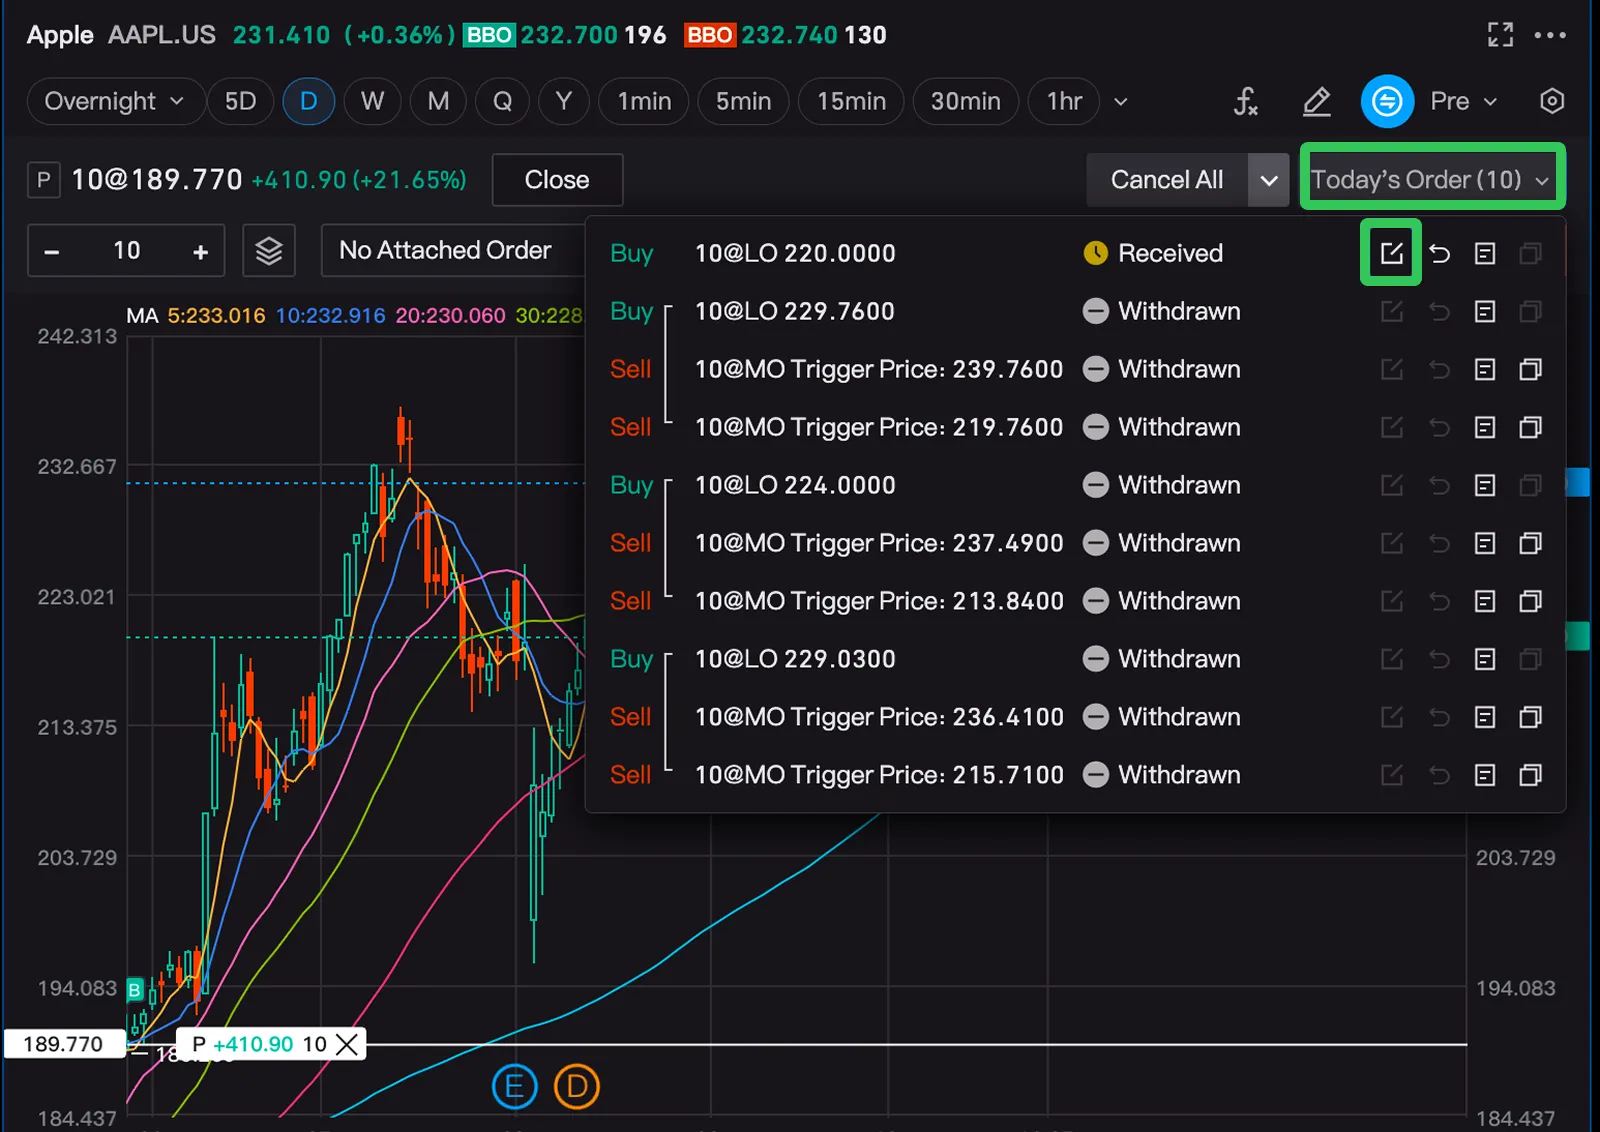Viewport: 1600px width, 1132px height.
Task: Select the 15min interval tab
Action: tap(851, 101)
